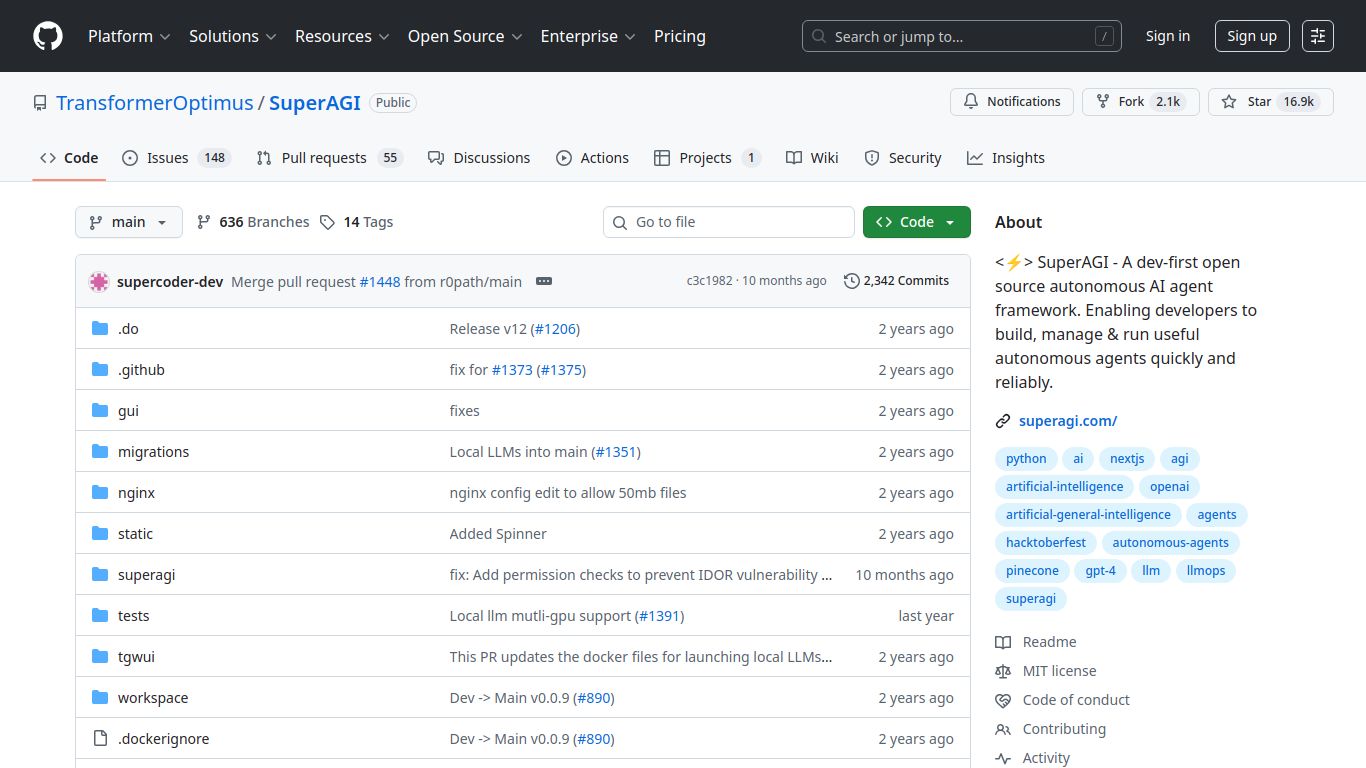The image size is (1366, 768).
Task: Expand the main branch dropdown
Action: 129,222
